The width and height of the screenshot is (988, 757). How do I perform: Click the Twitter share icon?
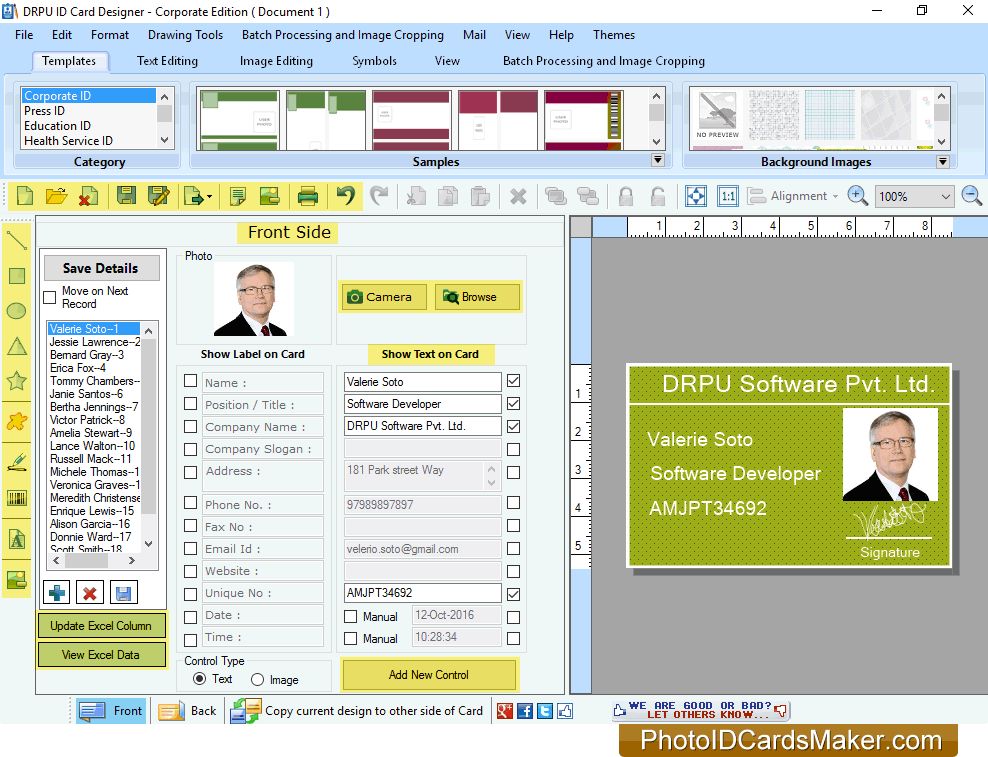coord(544,711)
